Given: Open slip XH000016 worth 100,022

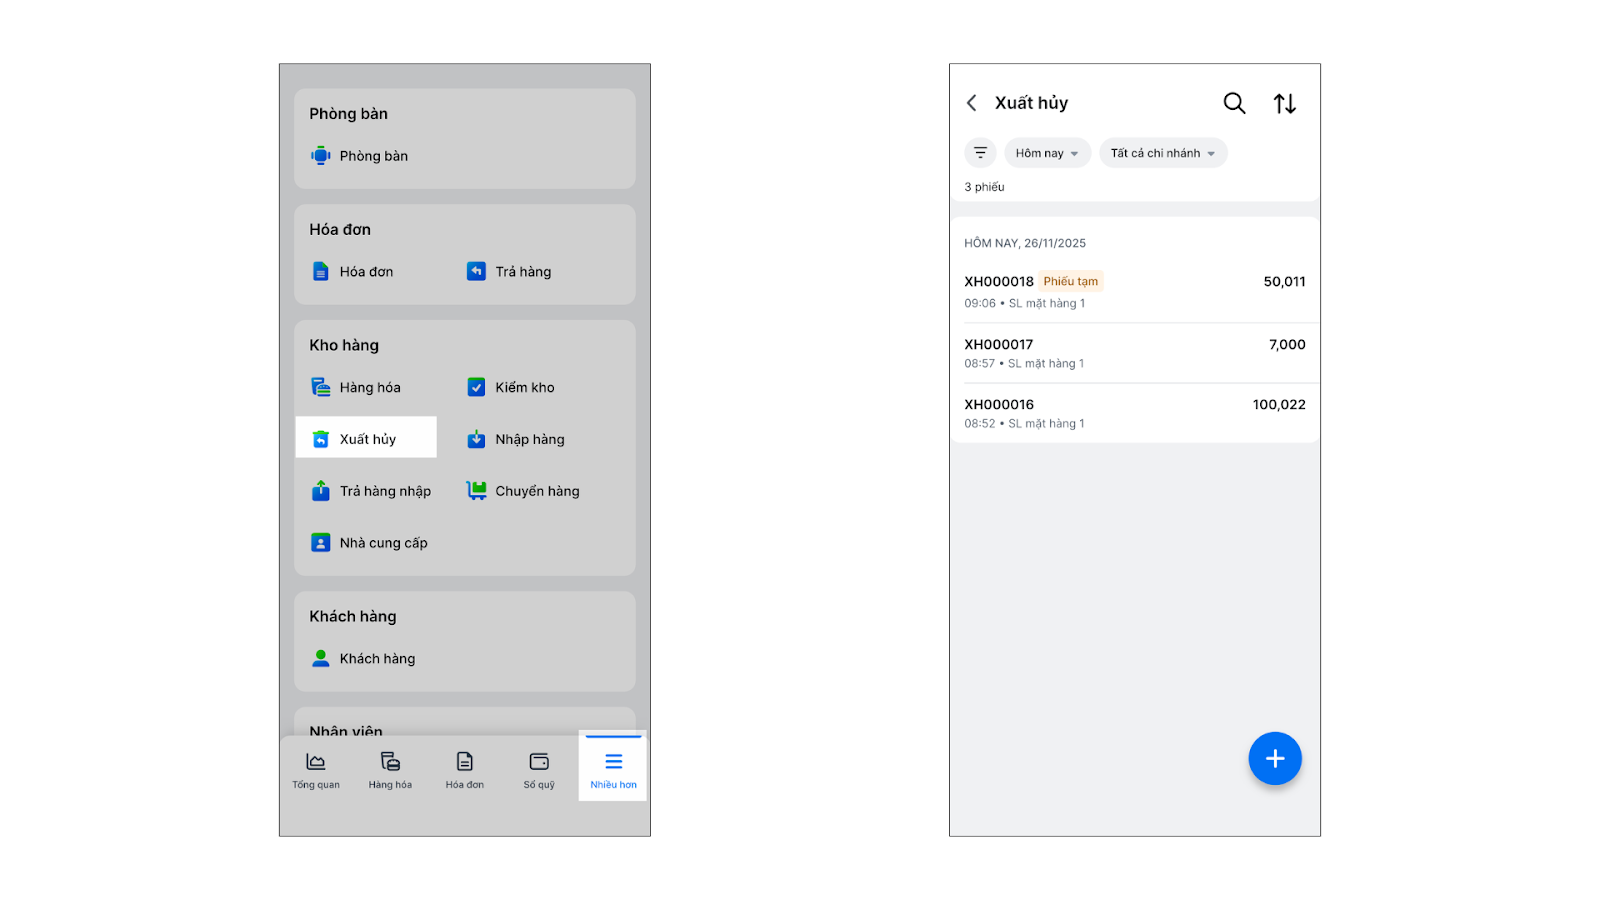Looking at the screenshot, I should coord(1134,413).
